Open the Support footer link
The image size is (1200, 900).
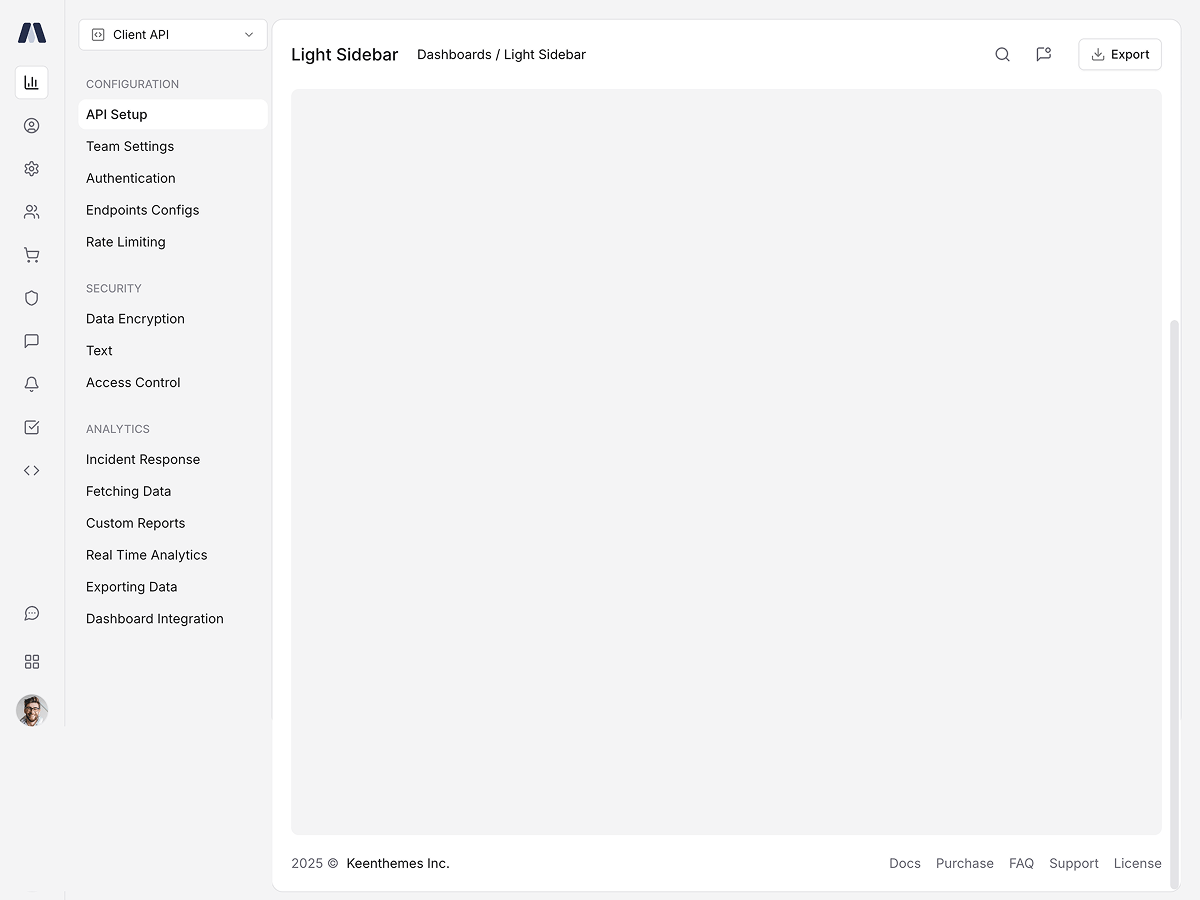tap(1073, 863)
